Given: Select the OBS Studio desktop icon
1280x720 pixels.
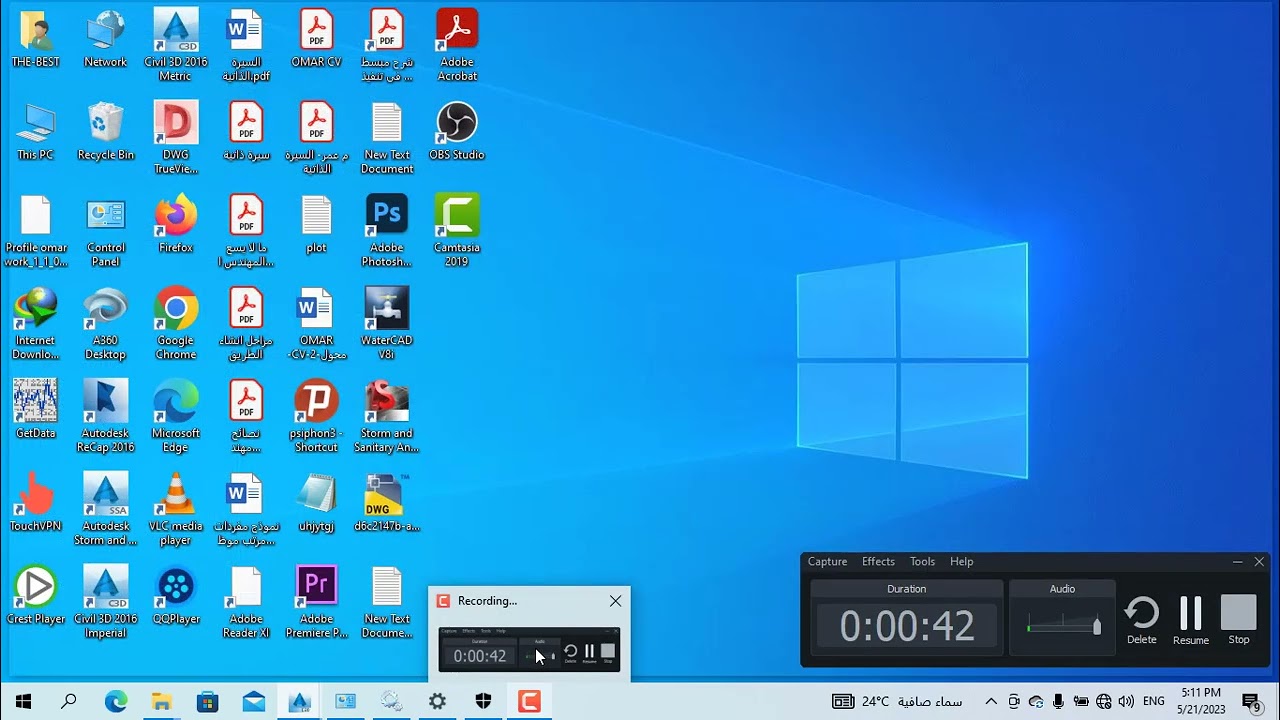Looking at the screenshot, I should [x=456, y=131].
